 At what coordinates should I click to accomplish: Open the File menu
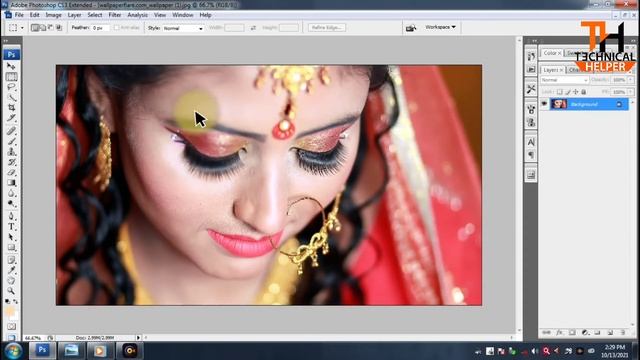[19, 15]
